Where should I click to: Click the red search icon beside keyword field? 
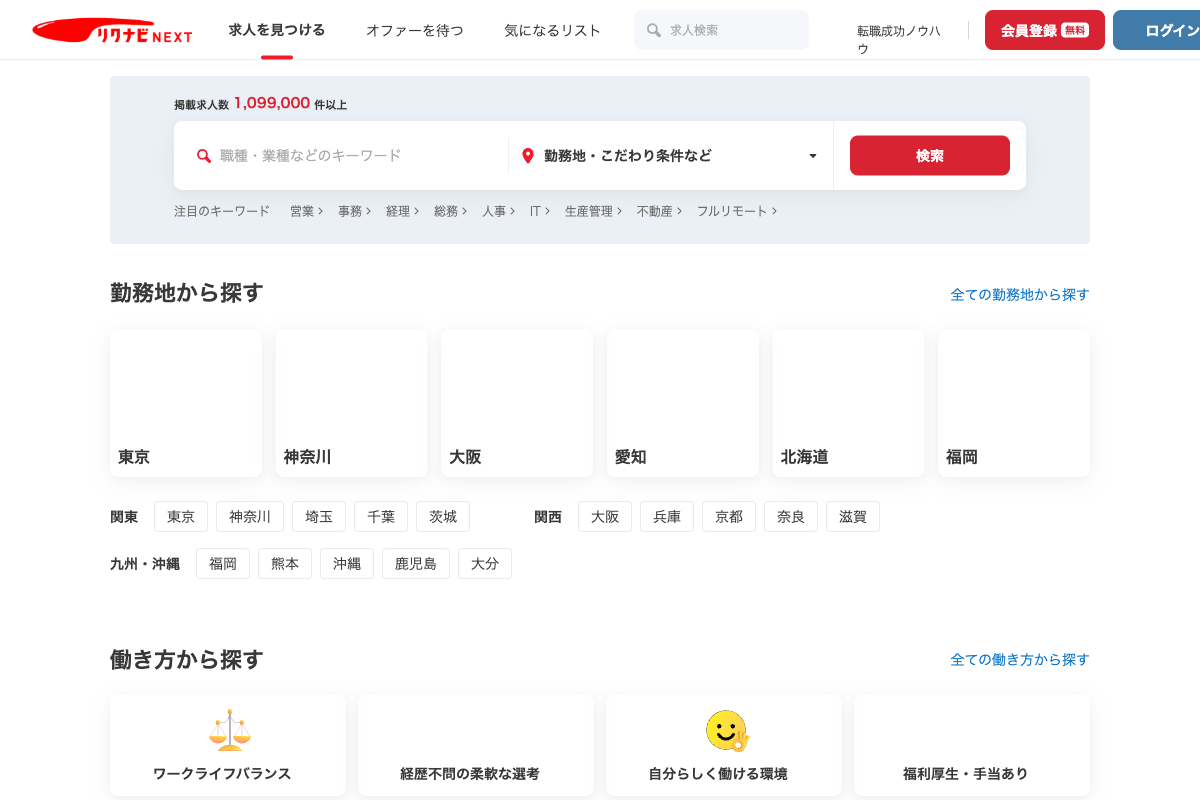click(x=204, y=156)
